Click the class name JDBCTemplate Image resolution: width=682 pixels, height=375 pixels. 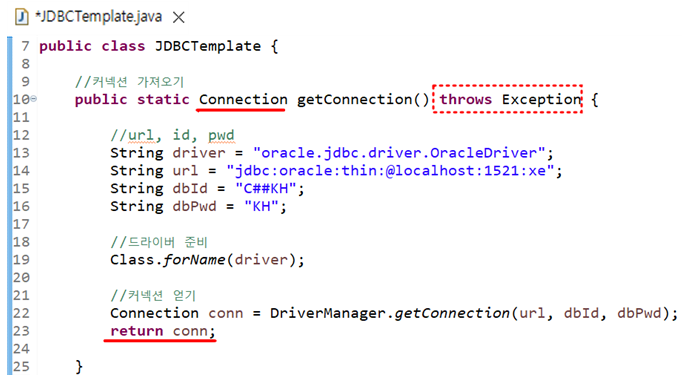point(208,46)
